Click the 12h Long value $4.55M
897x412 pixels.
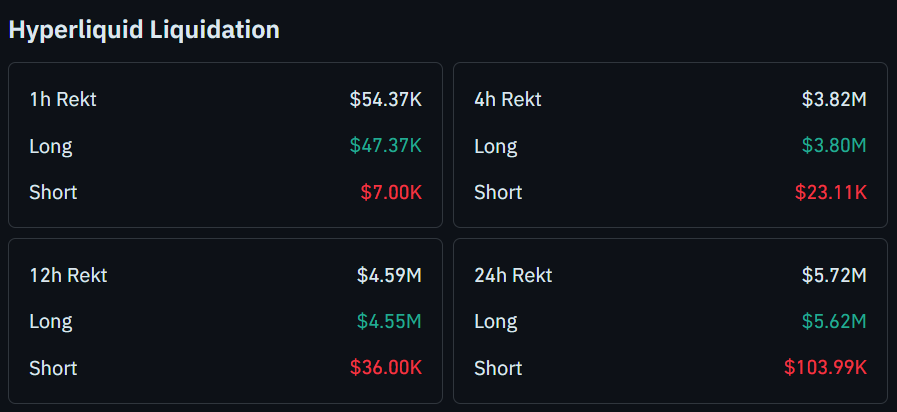[x=389, y=321]
